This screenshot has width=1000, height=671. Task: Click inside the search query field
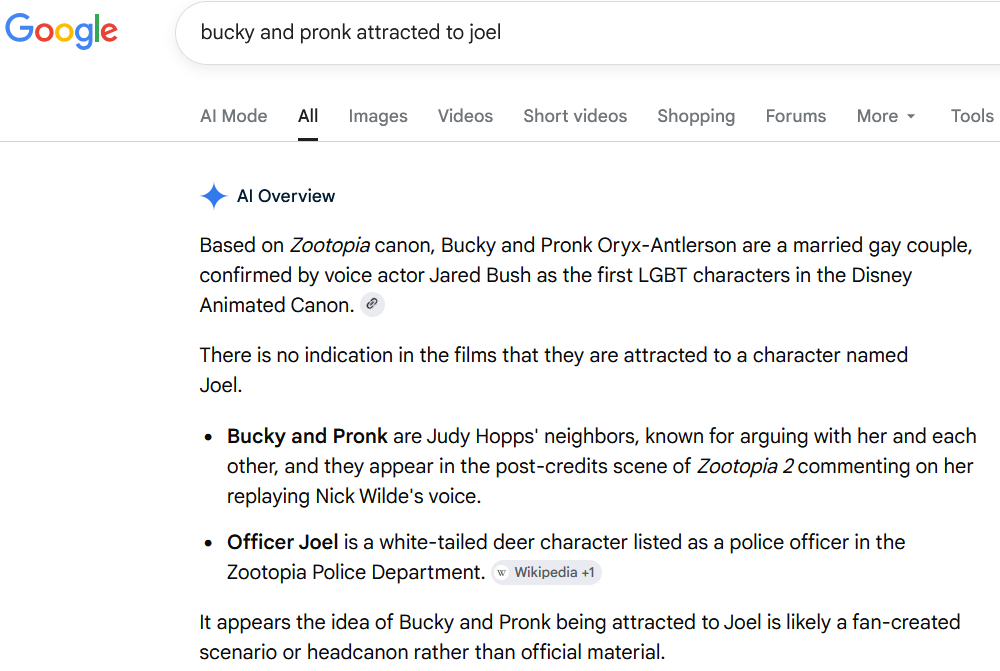[587, 32]
